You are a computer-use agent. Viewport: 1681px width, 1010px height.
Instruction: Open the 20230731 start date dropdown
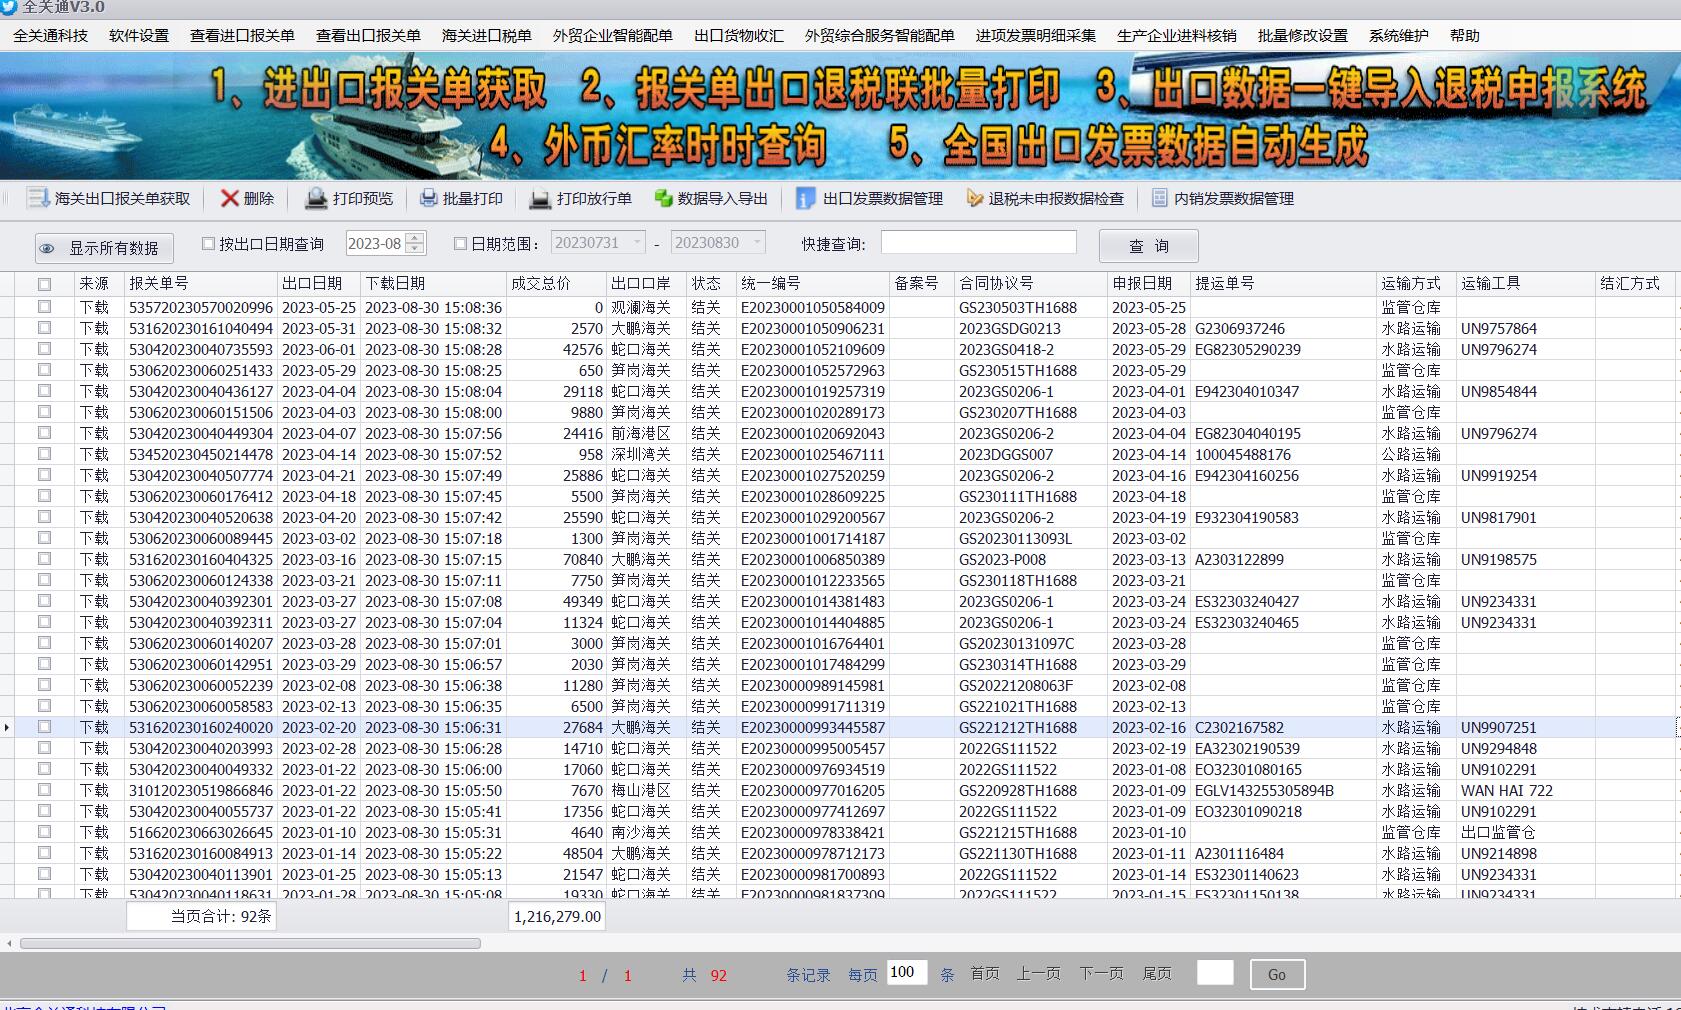[637, 242]
